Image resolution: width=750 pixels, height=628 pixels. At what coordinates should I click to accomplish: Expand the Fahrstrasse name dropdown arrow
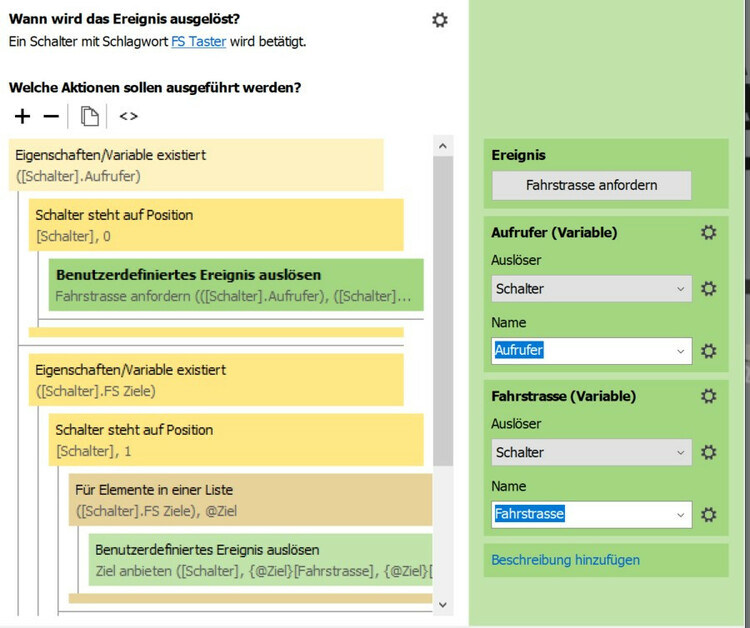[681, 515]
